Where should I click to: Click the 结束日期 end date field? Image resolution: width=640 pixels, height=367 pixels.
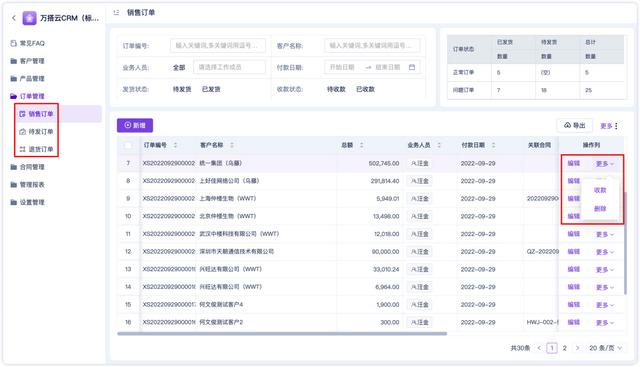tap(388, 67)
